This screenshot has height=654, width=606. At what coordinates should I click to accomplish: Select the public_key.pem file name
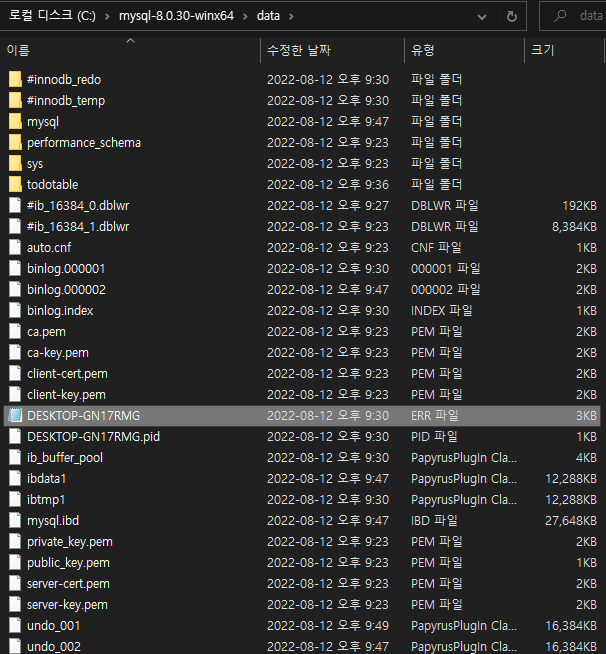click(68, 562)
